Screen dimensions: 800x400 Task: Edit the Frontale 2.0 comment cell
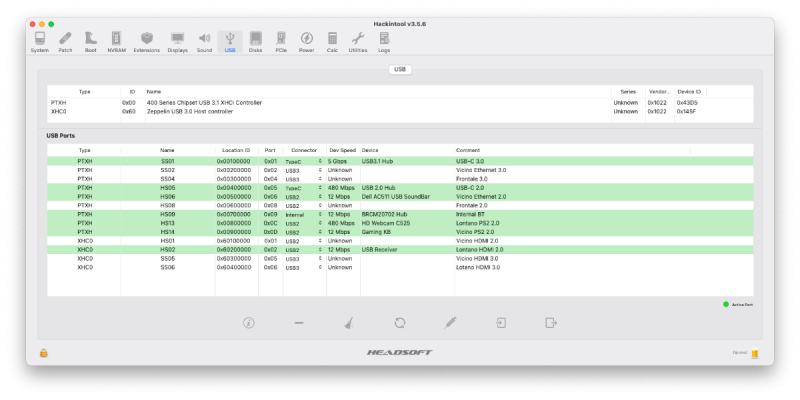pos(472,205)
